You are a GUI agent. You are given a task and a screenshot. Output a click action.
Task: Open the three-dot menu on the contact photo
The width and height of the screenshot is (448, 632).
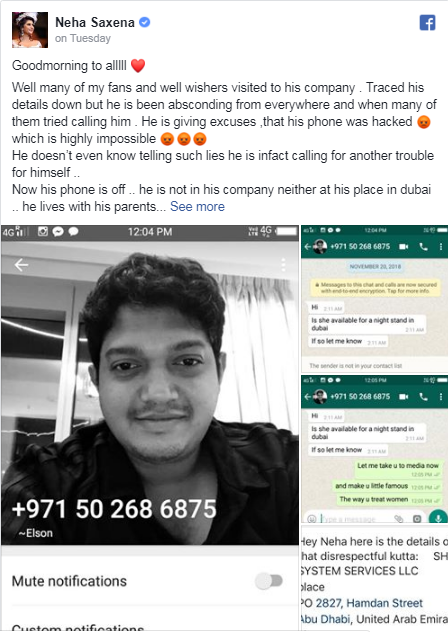[x=283, y=265]
